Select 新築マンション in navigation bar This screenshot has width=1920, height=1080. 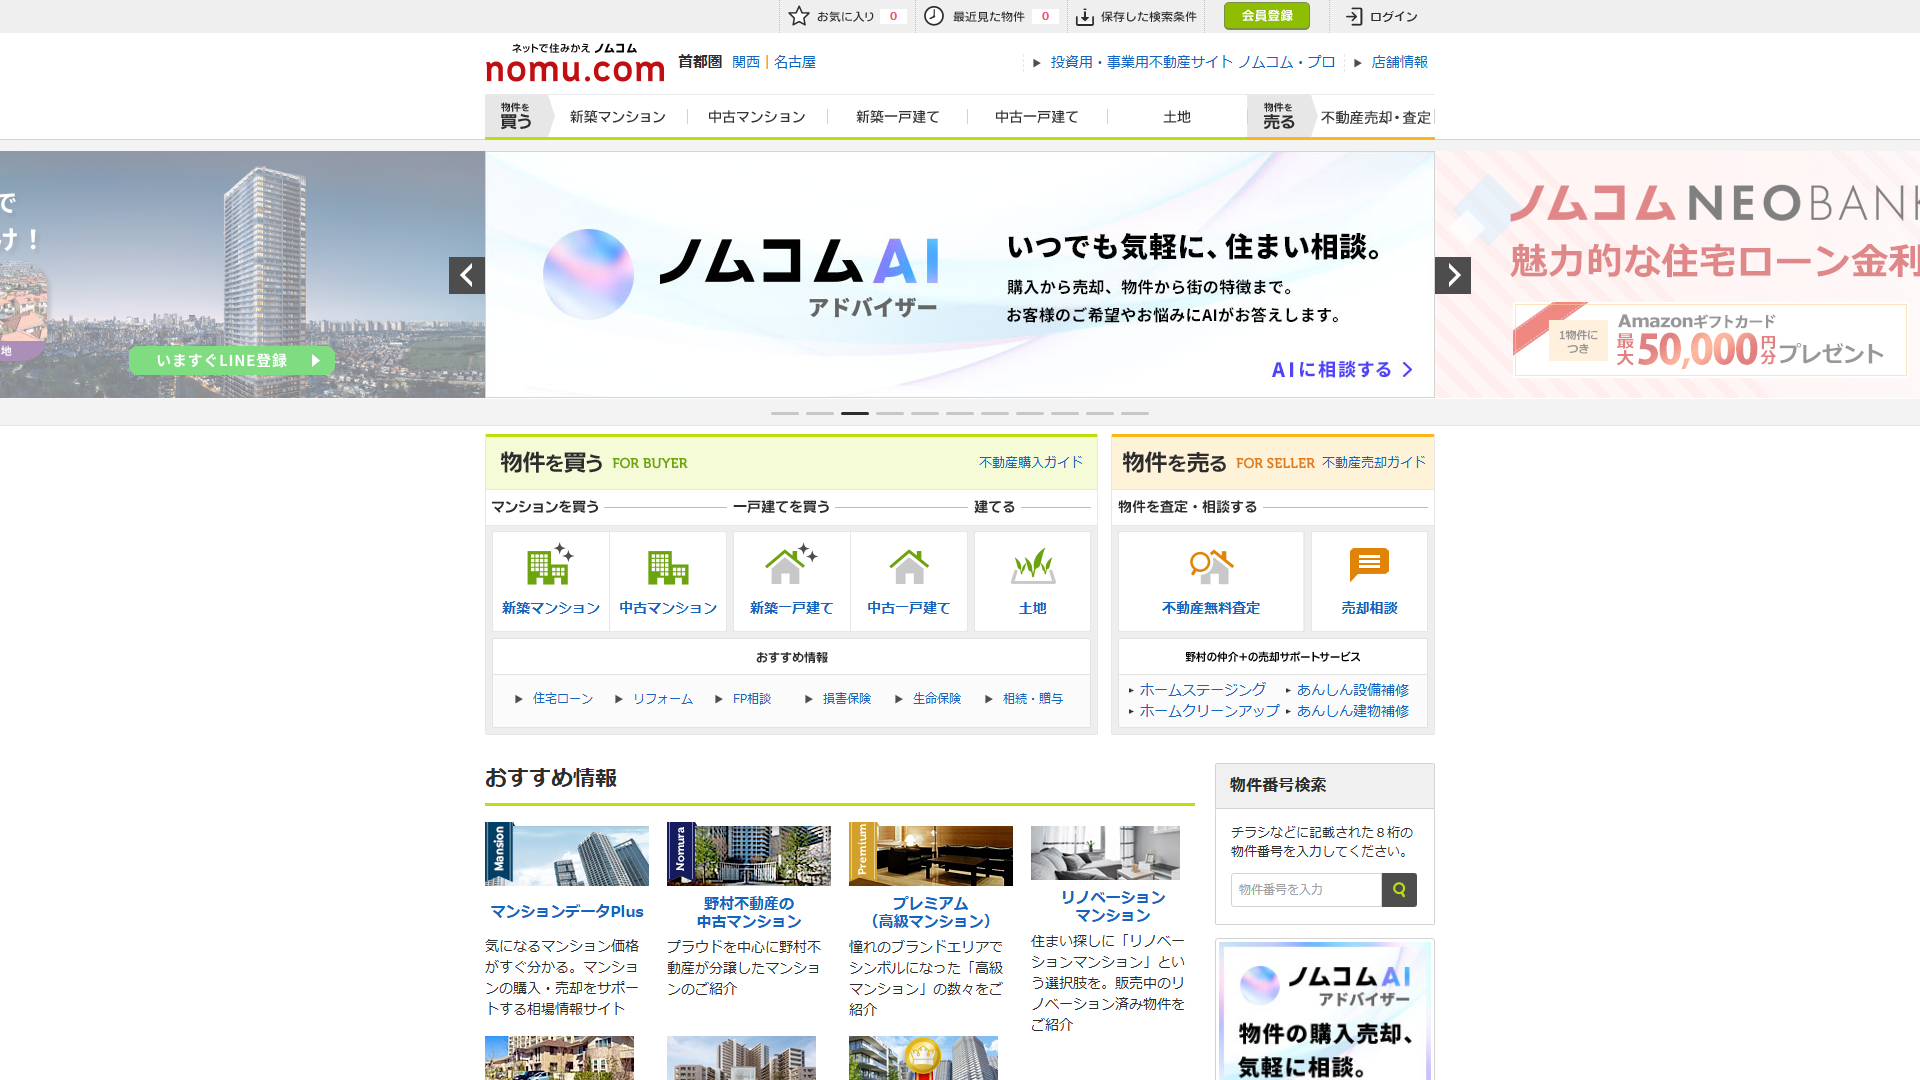tap(618, 117)
